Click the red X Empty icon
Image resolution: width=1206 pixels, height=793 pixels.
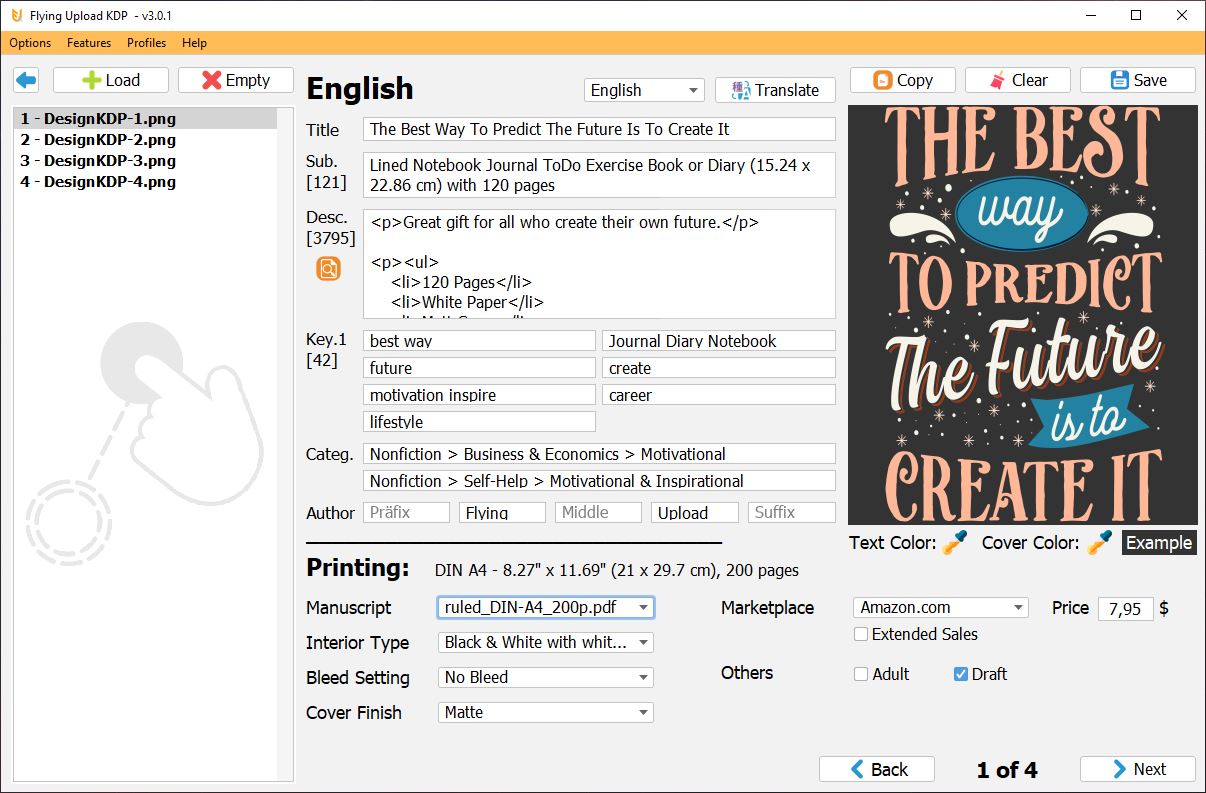click(212, 79)
